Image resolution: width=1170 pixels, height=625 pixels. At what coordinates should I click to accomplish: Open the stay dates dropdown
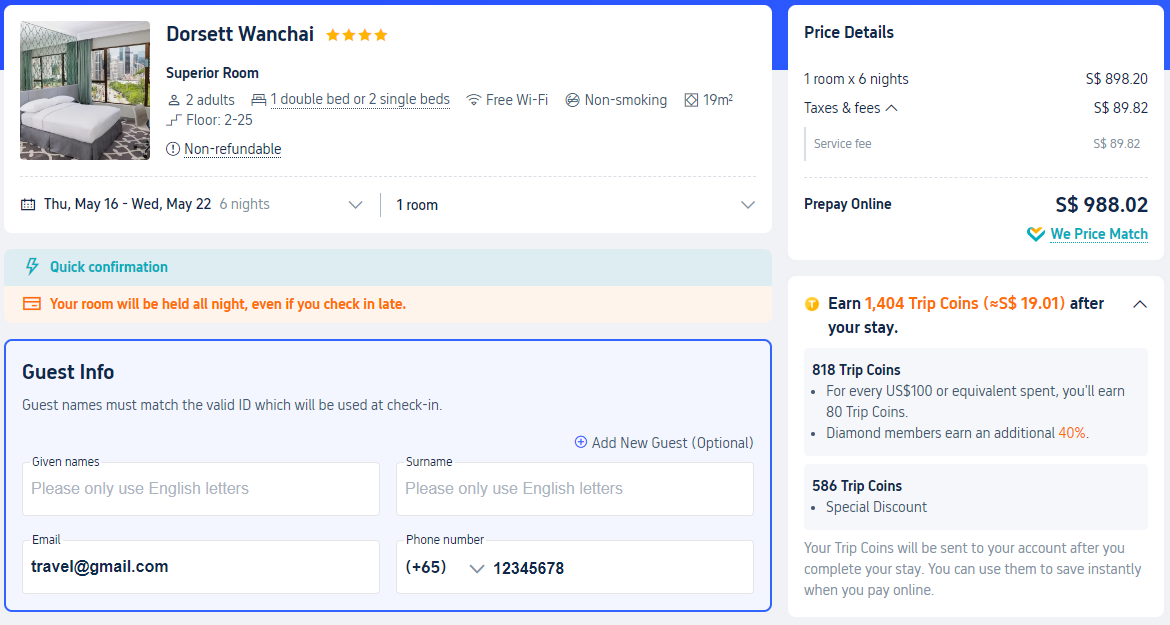(x=355, y=205)
